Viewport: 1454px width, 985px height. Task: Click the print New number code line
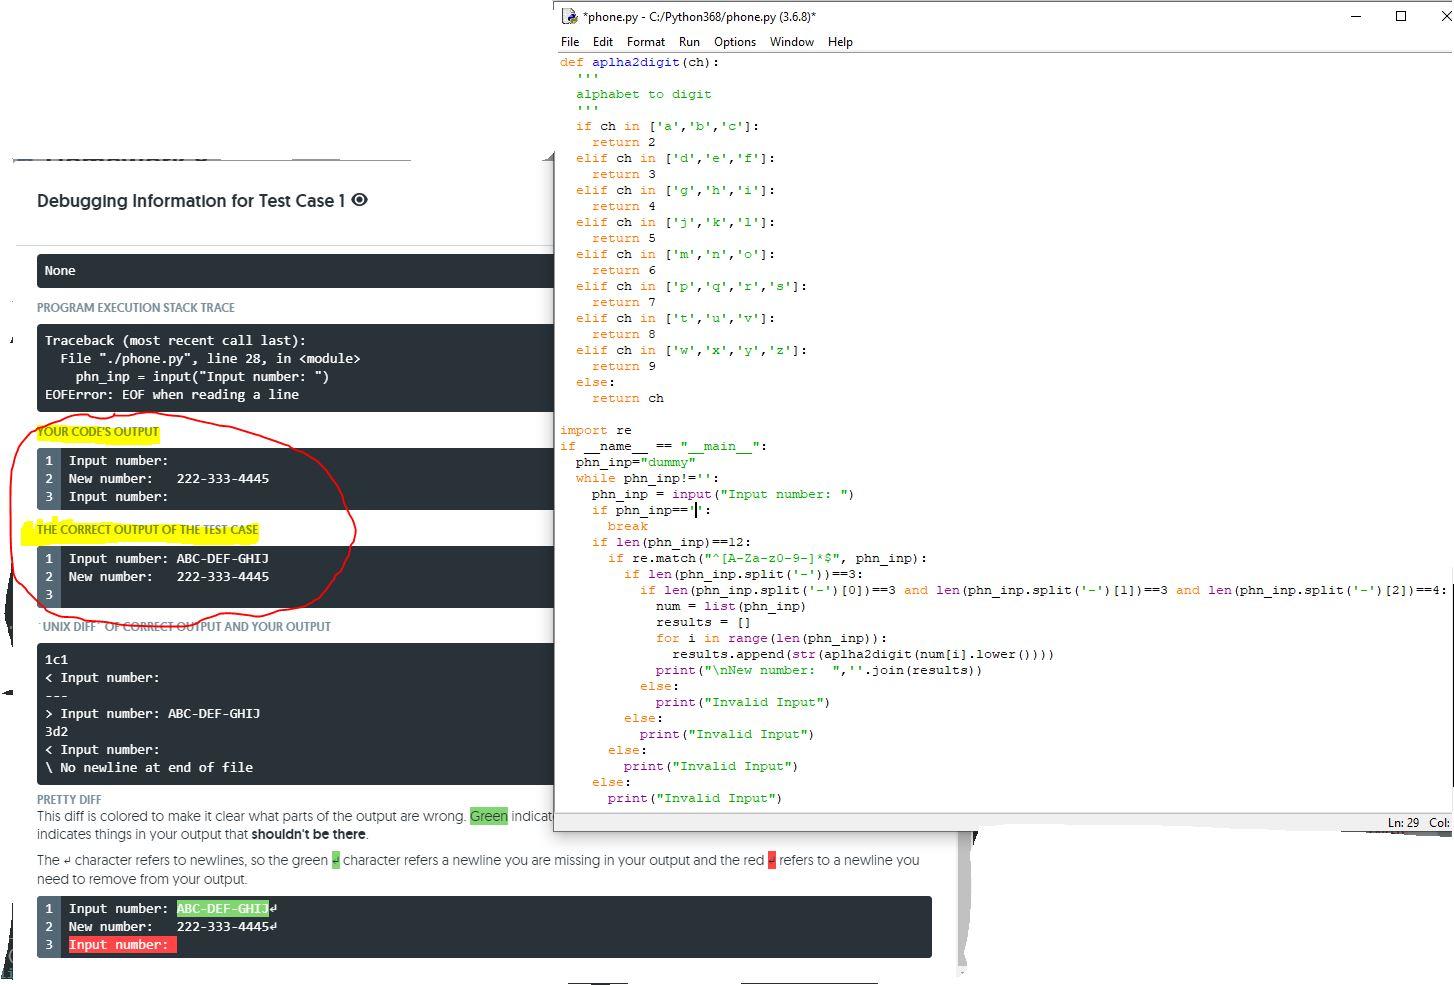click(819, 670)
